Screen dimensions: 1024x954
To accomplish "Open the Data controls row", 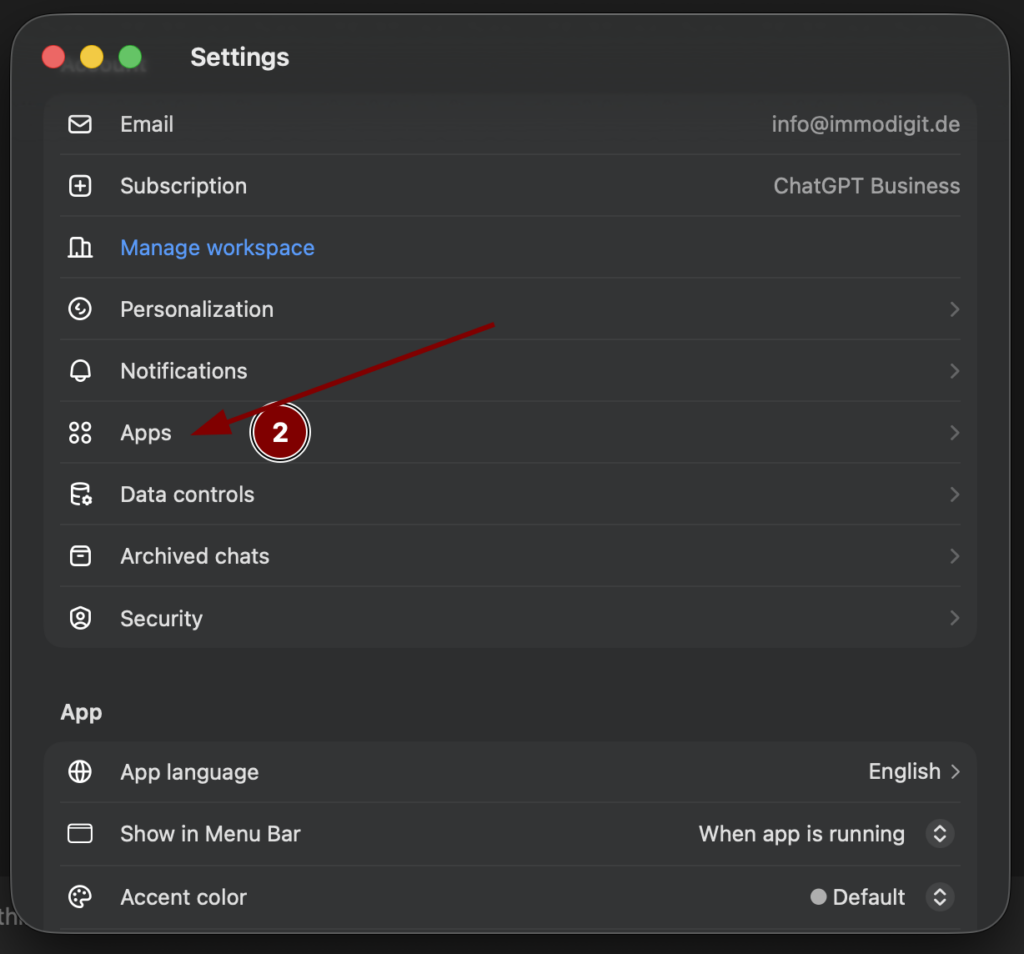I will coord(187,495).
